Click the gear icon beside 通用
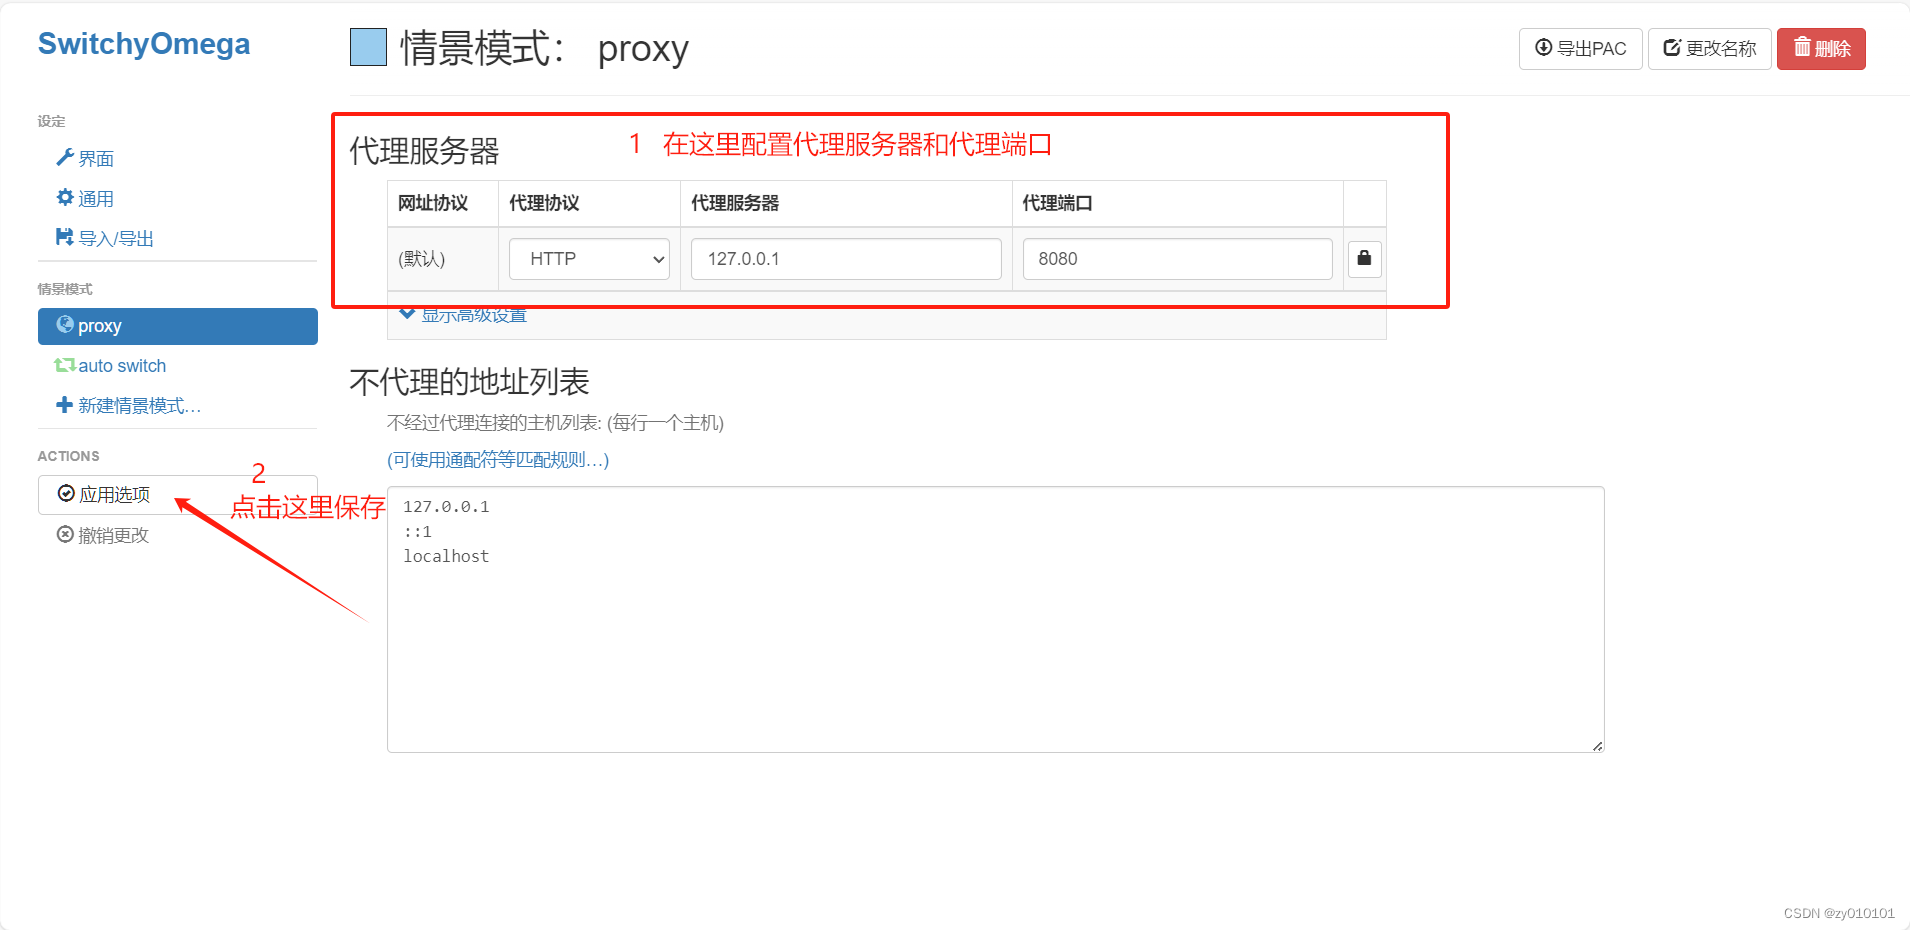1910x930 pixels. [65, 198]
